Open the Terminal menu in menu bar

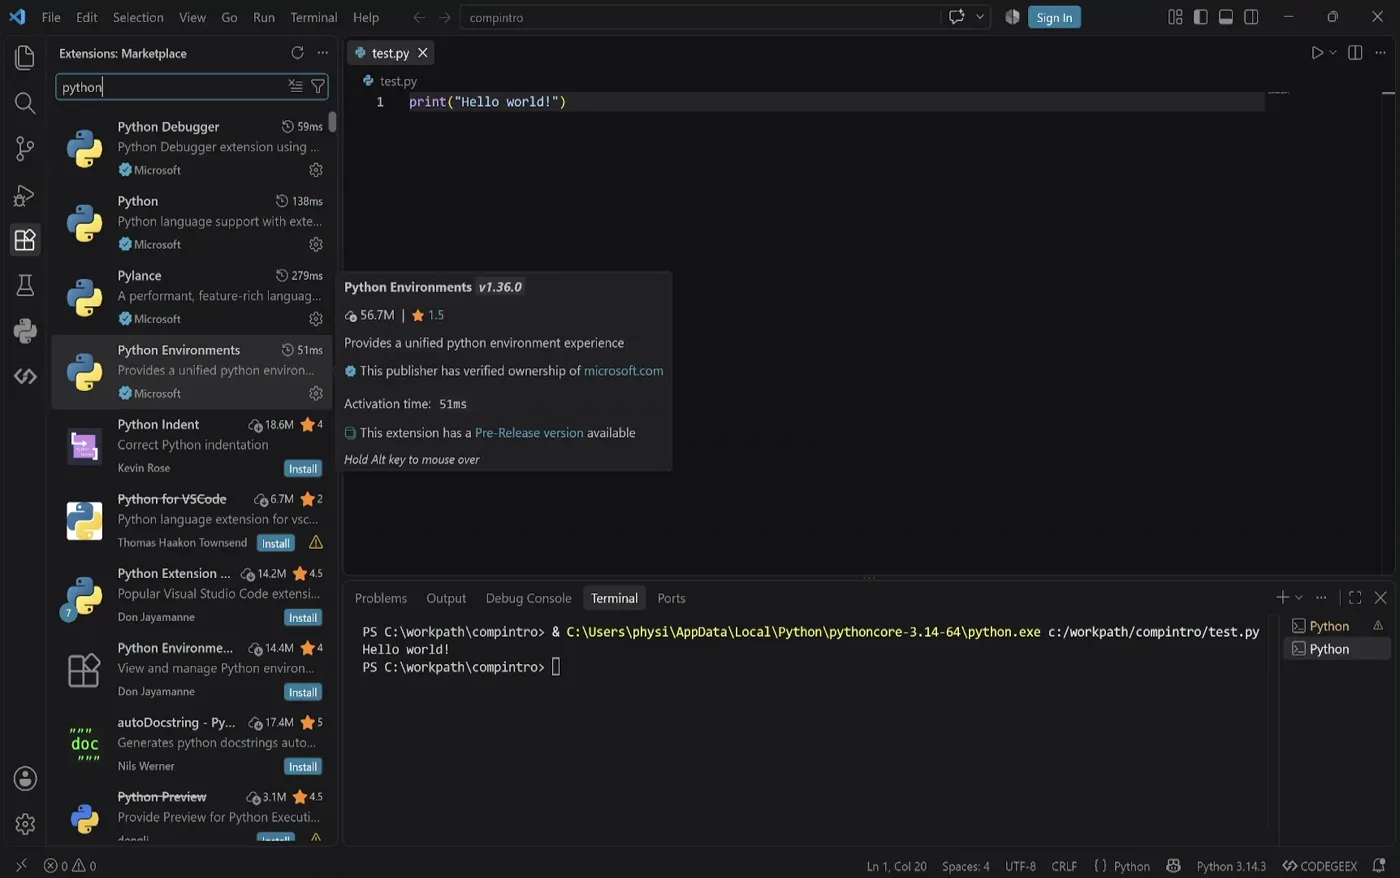(x=314, y=17)
